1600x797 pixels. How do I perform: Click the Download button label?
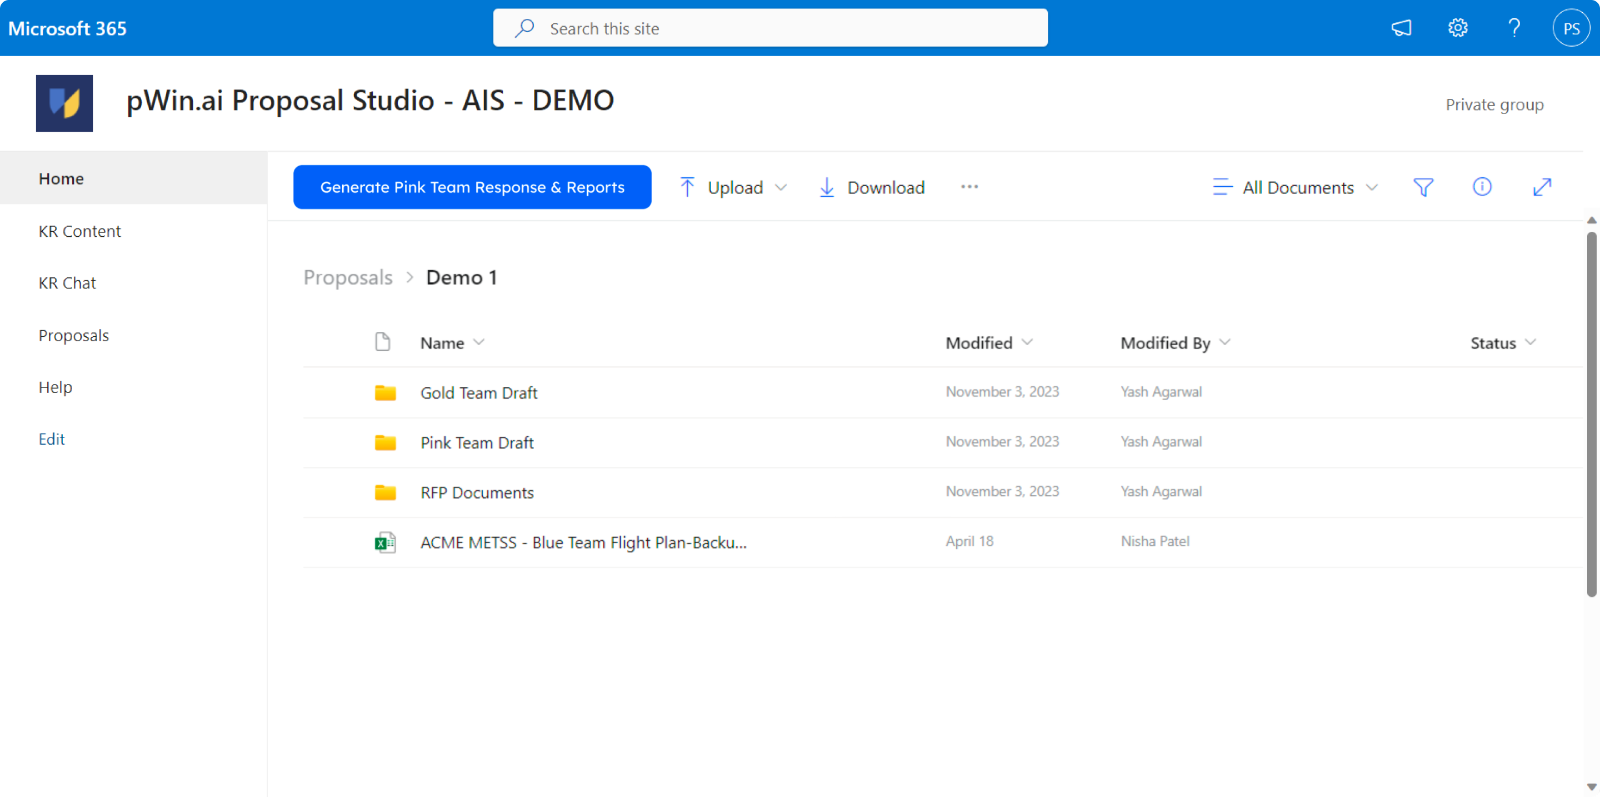pos(886,187)
